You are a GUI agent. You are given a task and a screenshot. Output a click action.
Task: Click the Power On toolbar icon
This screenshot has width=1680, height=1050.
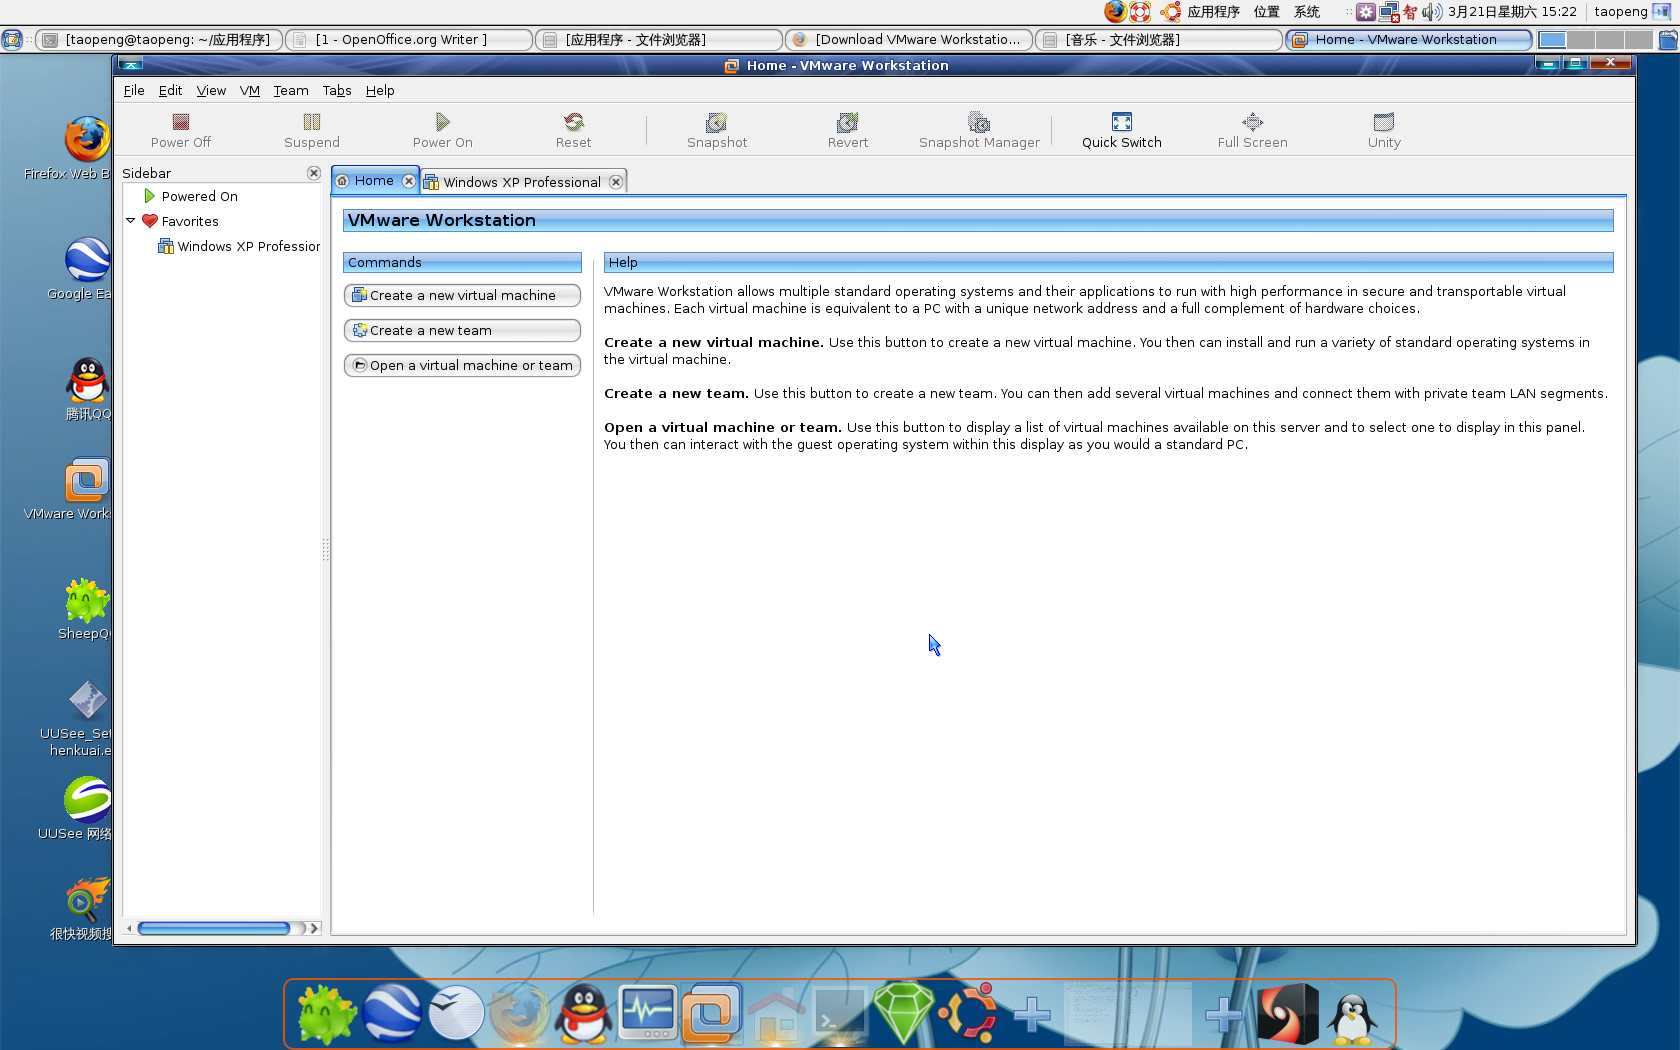coord(442,130)
